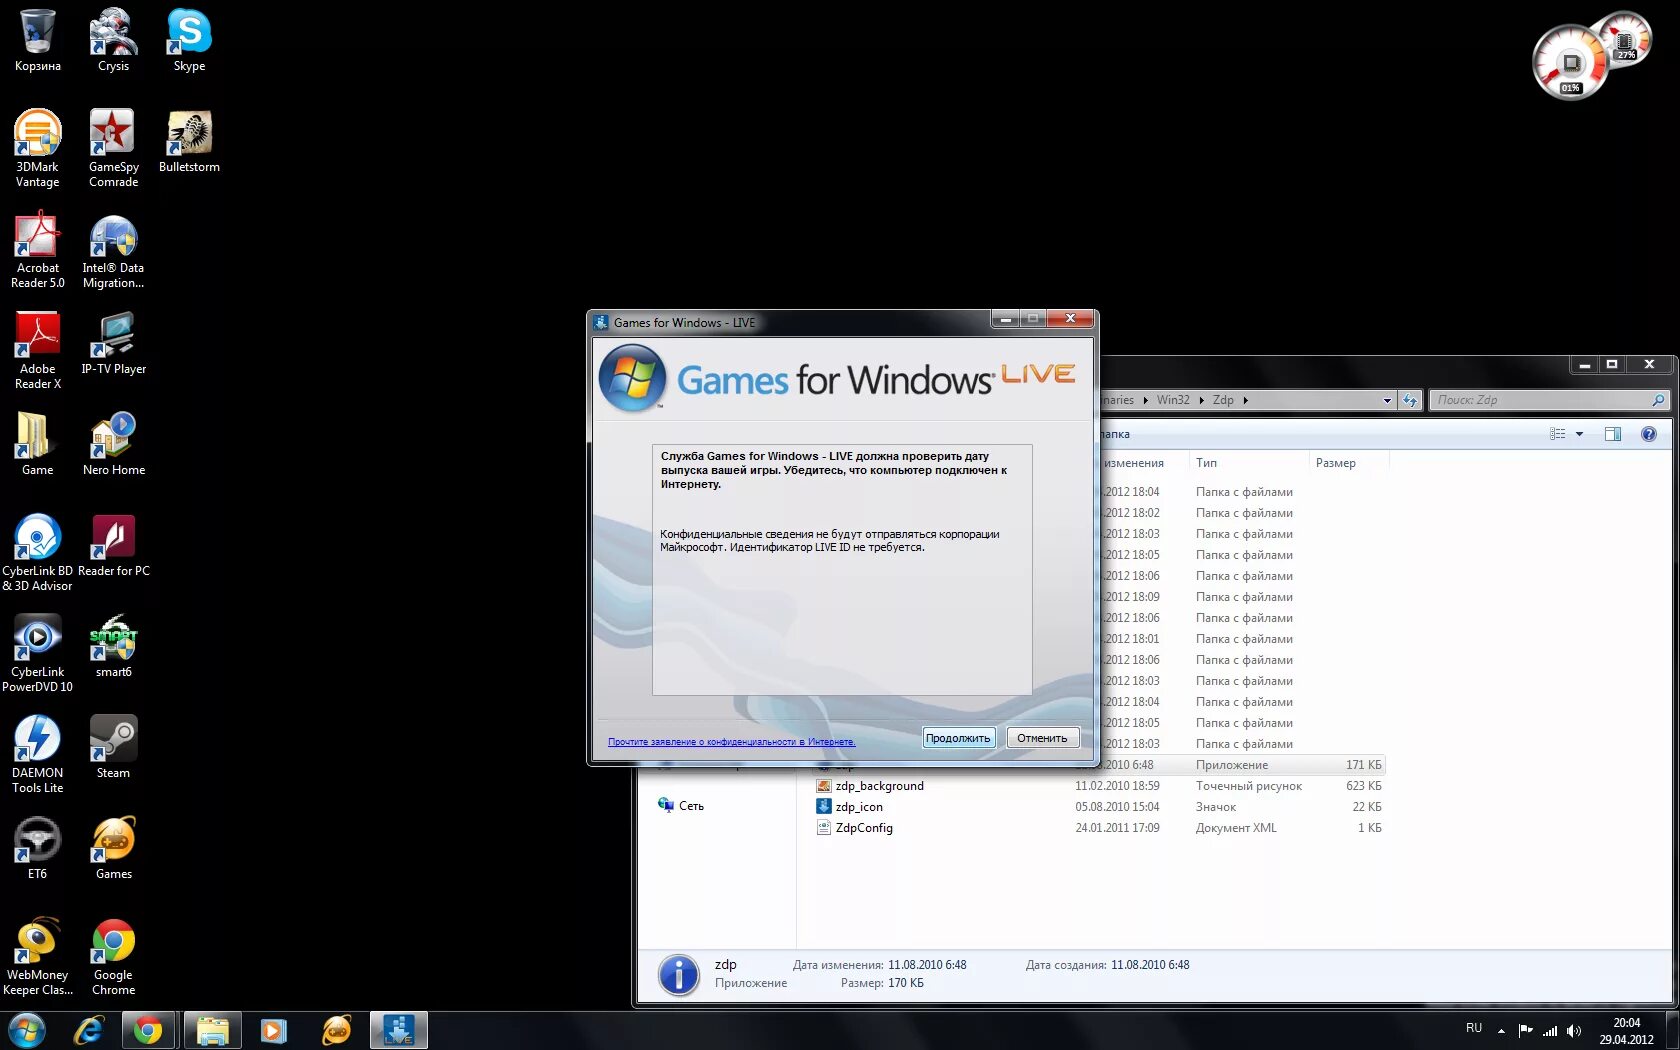
Task: Show hidden system tray icons
Action: click(1501, 1030)
